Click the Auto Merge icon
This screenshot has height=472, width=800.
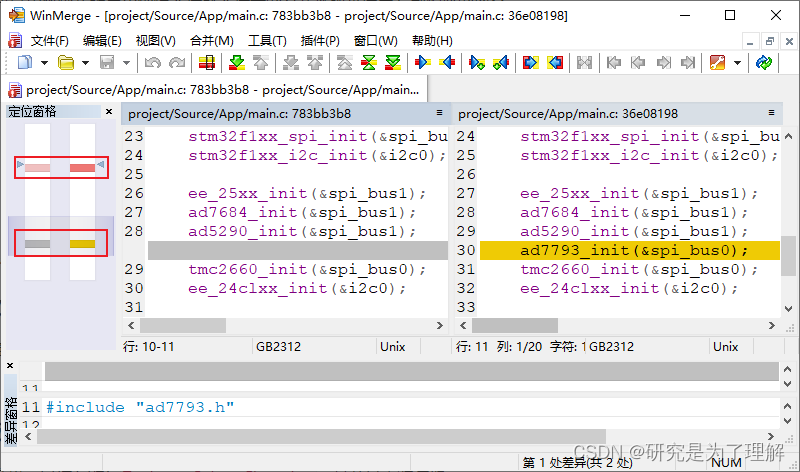(x=584, y=63)
